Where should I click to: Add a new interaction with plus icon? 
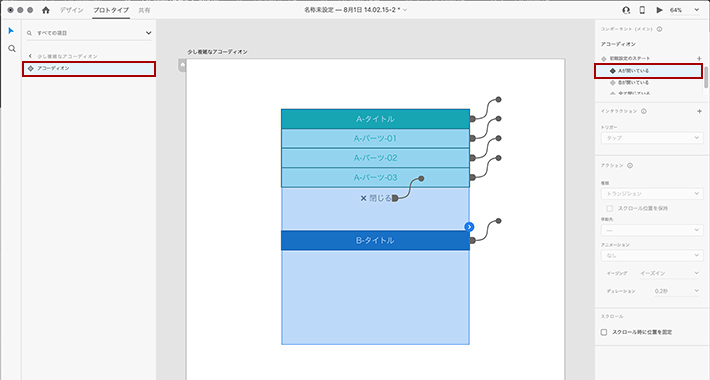click(699, 111)
